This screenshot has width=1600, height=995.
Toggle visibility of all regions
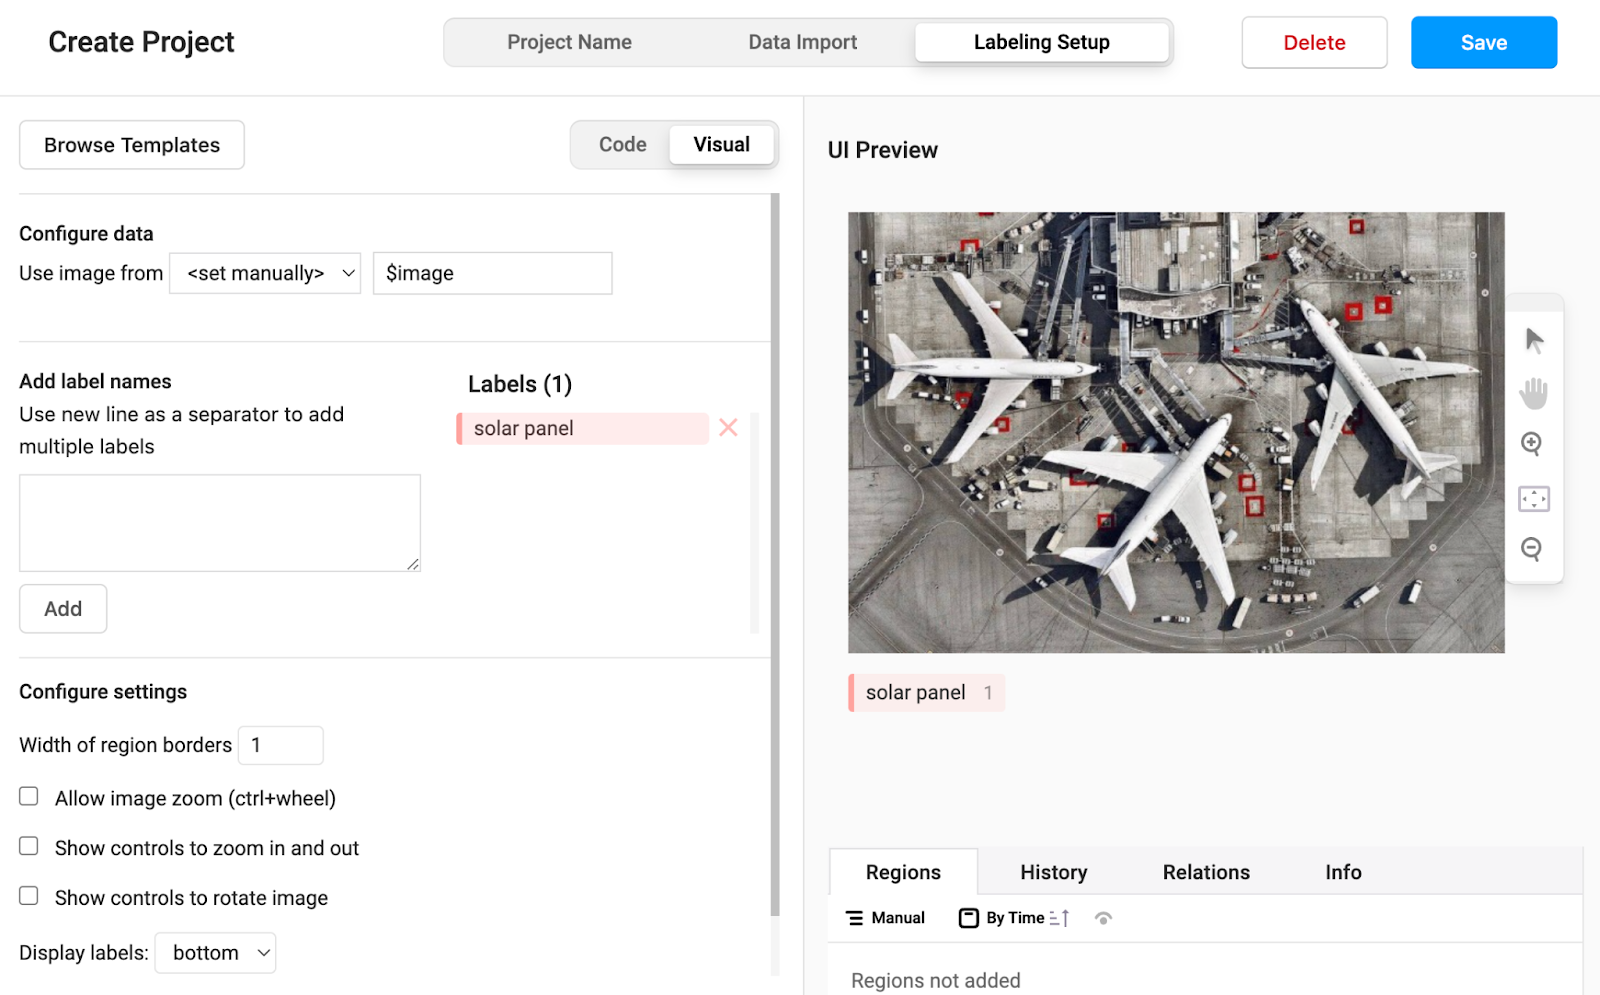[1103, 918]
